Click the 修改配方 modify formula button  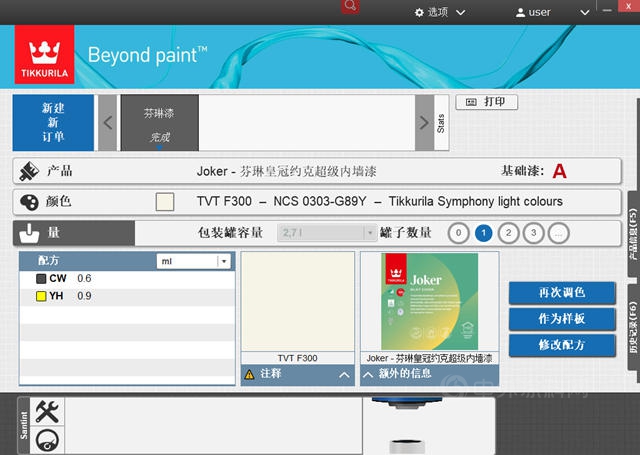click(562, 345)
